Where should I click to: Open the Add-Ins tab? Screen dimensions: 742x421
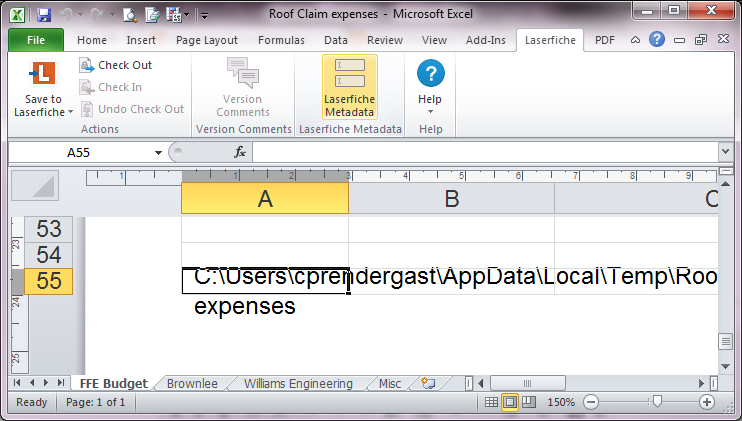click(x=486, y=40)
